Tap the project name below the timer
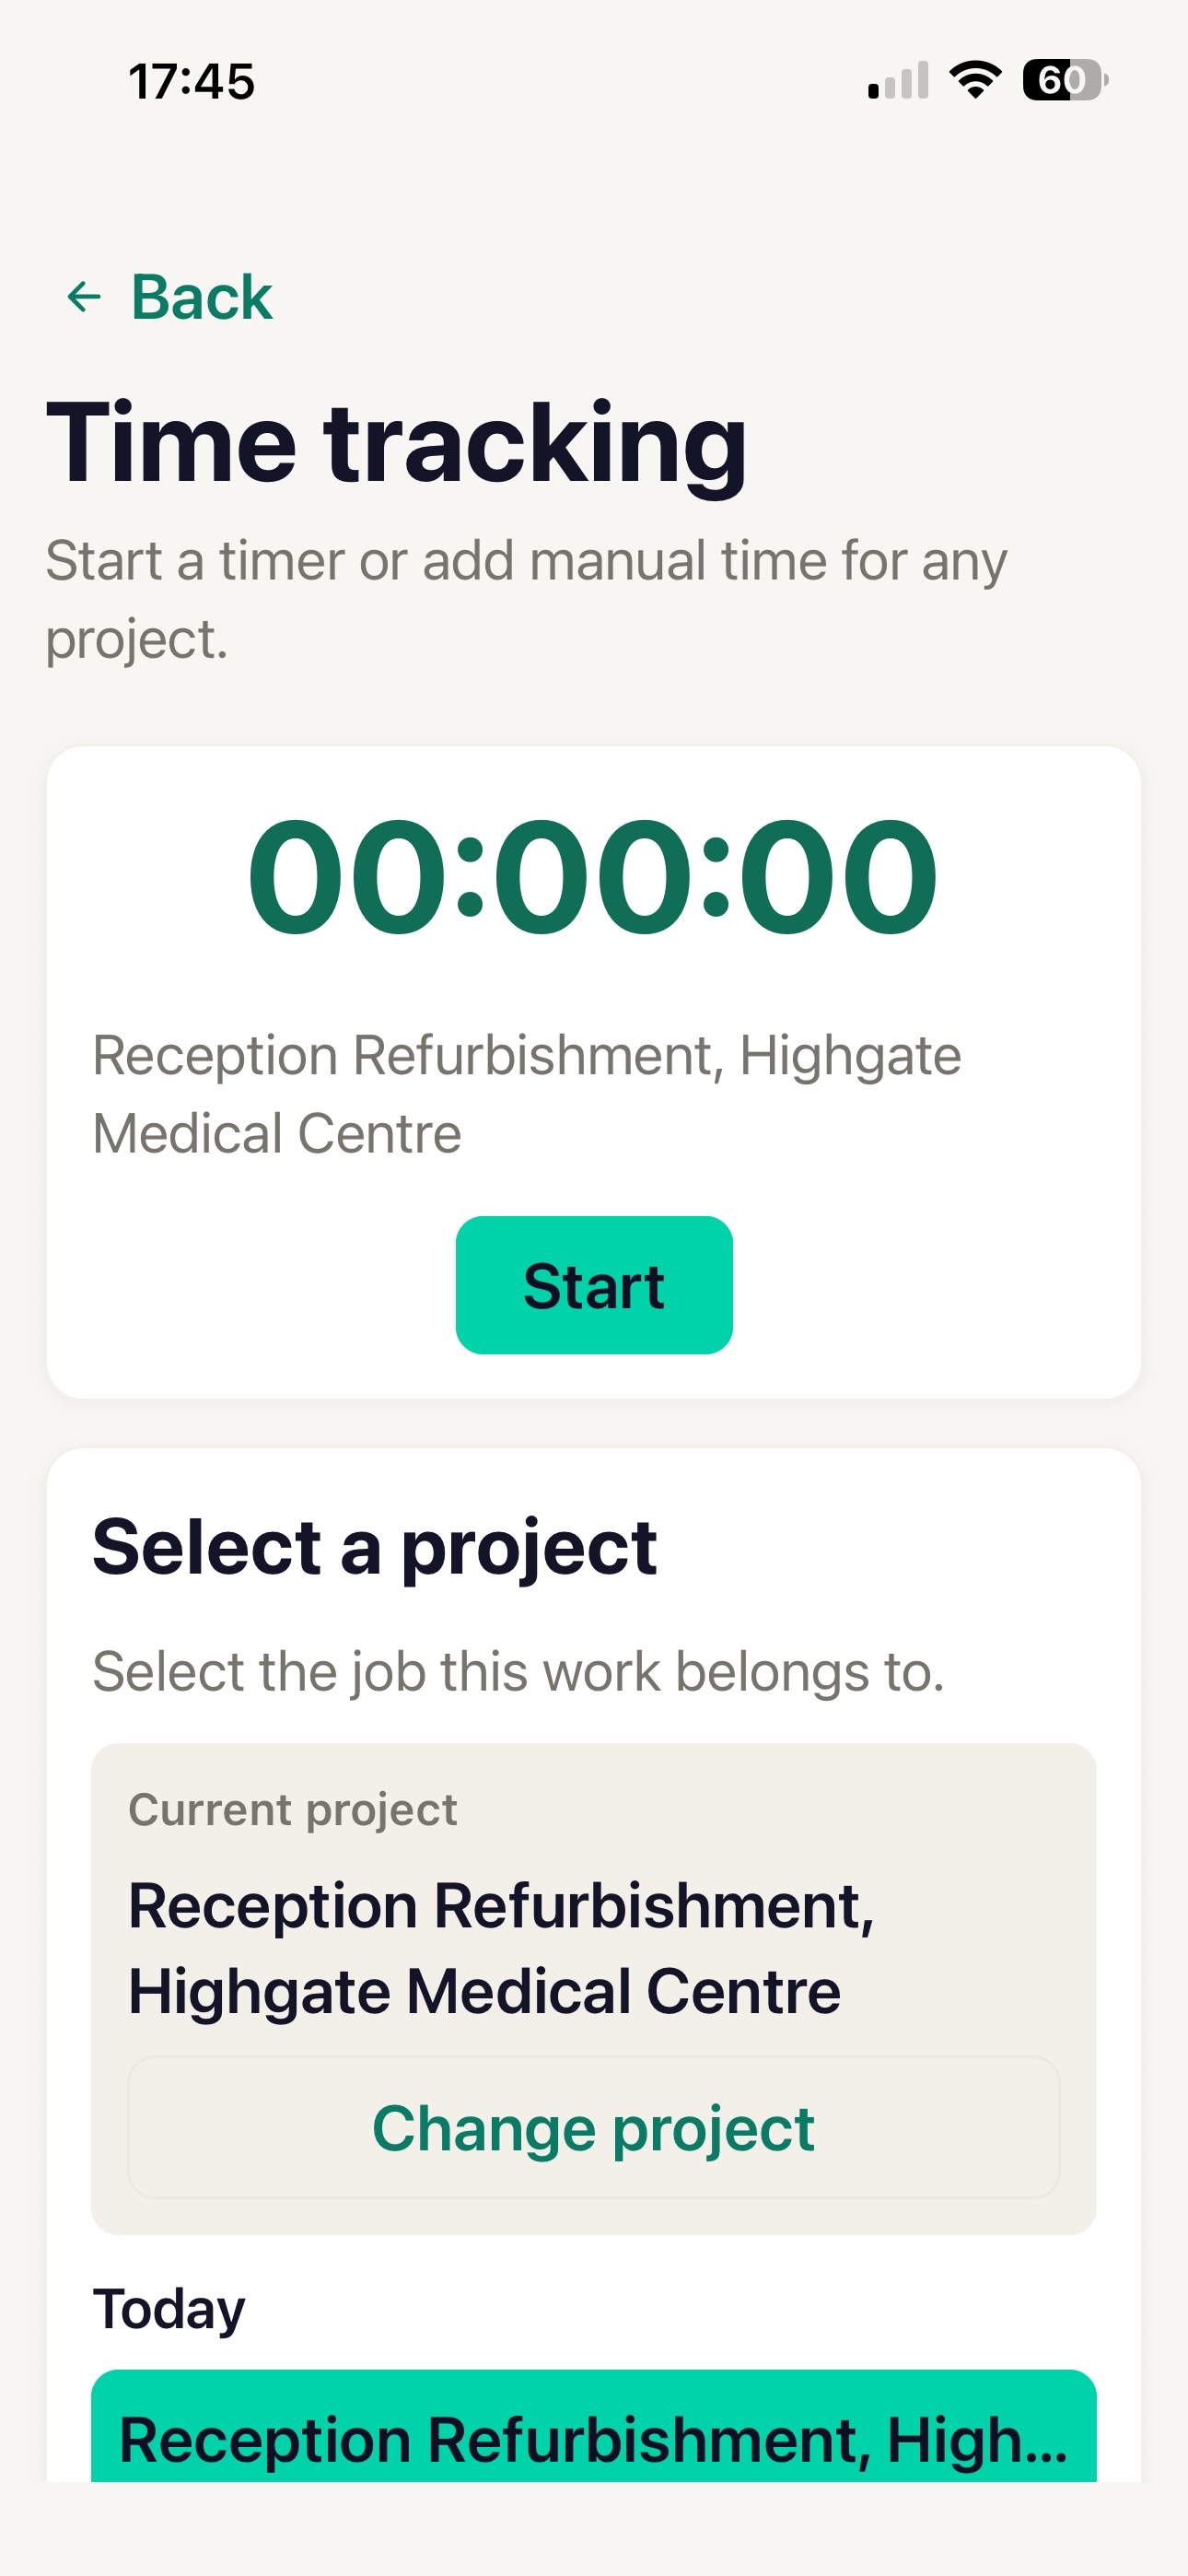 pos(527,1094)
